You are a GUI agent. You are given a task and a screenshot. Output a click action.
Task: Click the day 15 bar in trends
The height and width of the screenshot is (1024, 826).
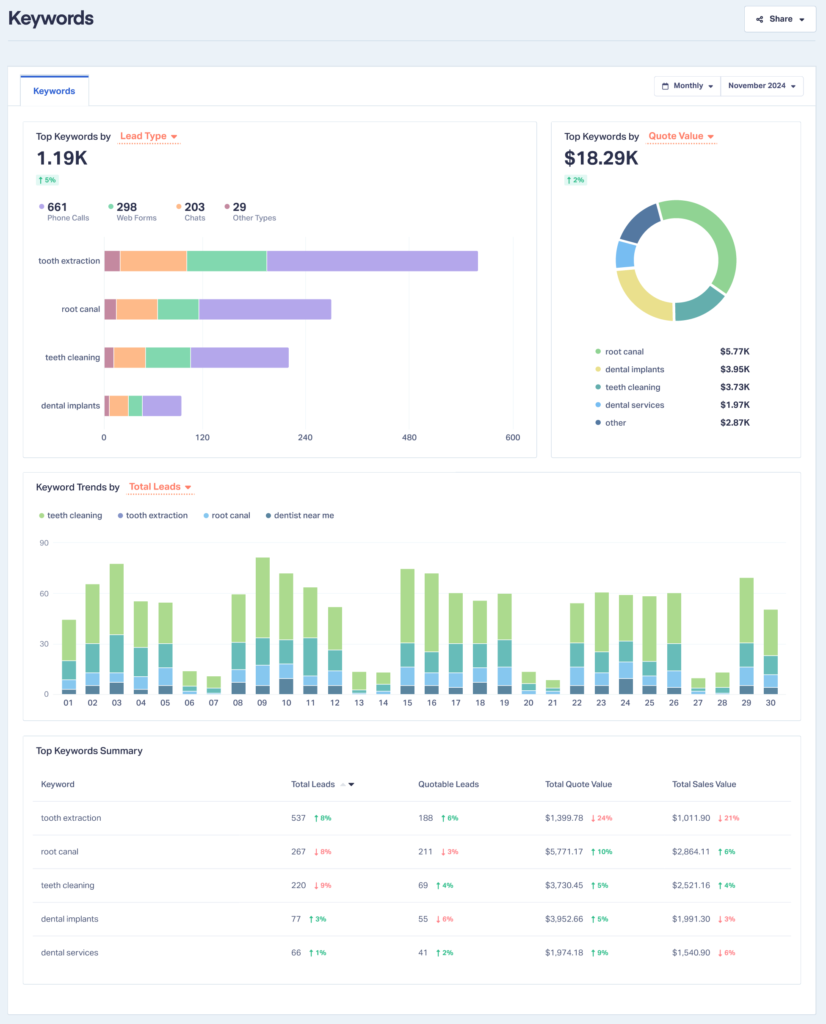pos(407,632)
